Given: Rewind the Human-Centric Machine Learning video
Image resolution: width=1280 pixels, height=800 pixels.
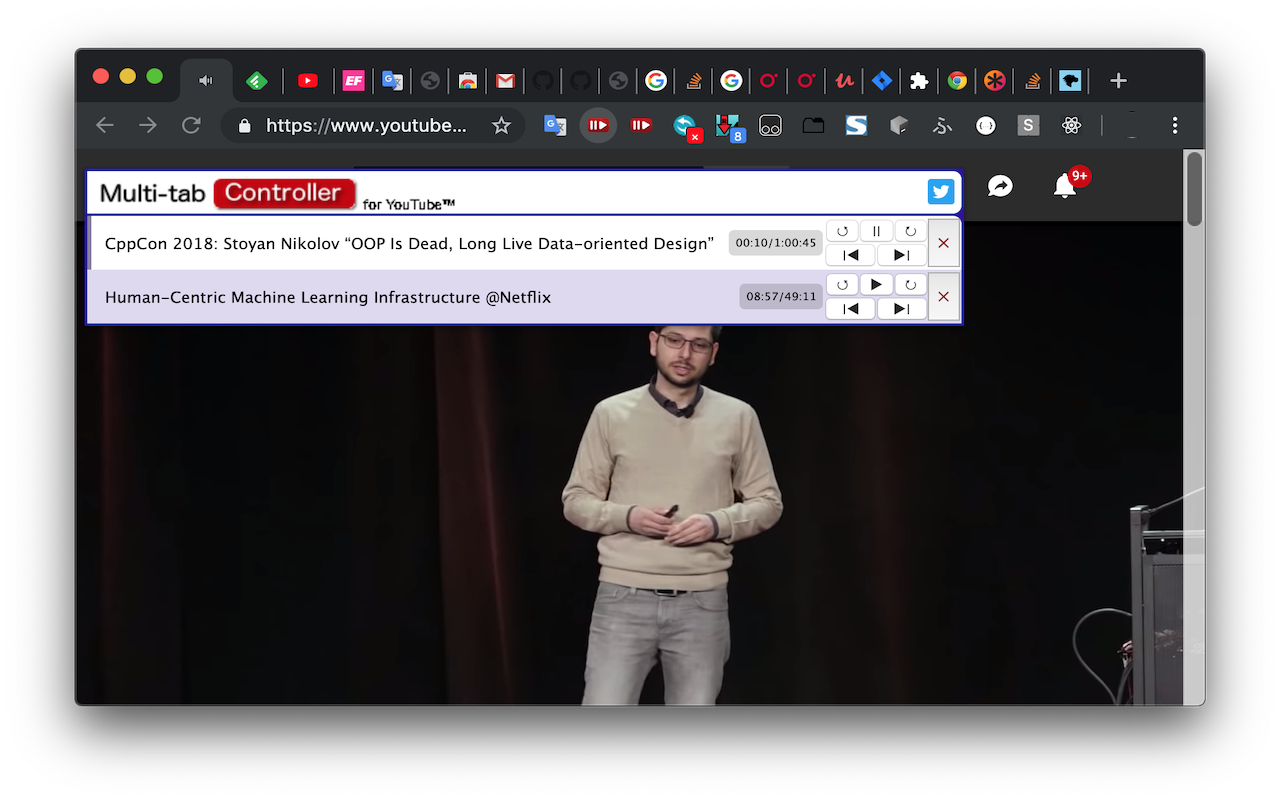Looking at the screenshot, I should (842, 285).
